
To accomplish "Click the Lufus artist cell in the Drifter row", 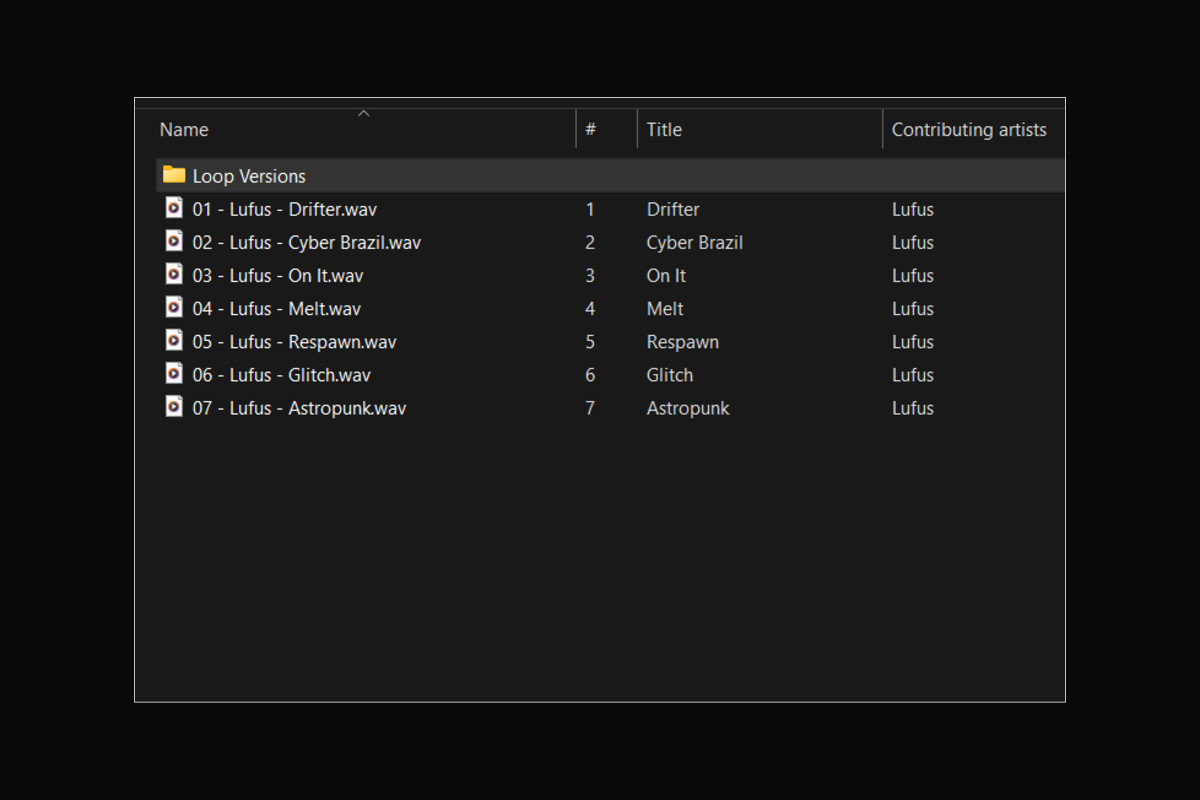I will (x=912, y=209).
